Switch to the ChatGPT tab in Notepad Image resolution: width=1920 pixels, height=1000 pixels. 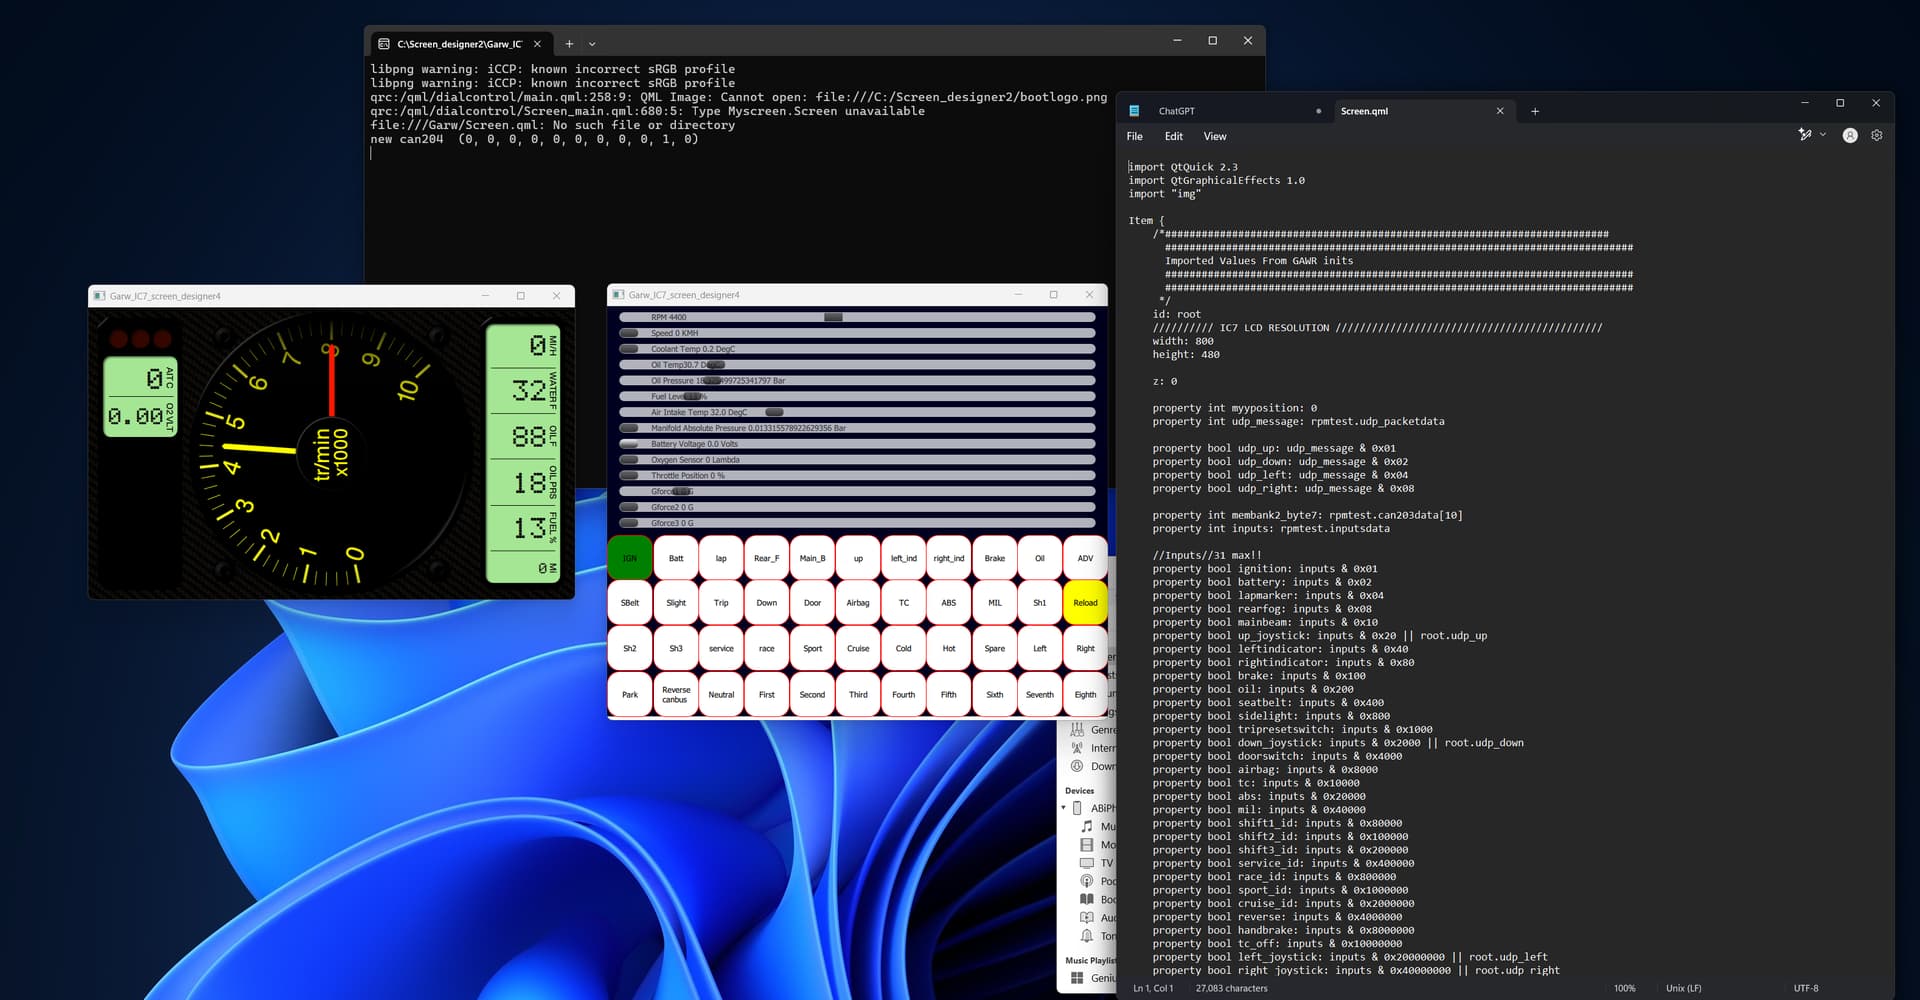click(1177, 111)
